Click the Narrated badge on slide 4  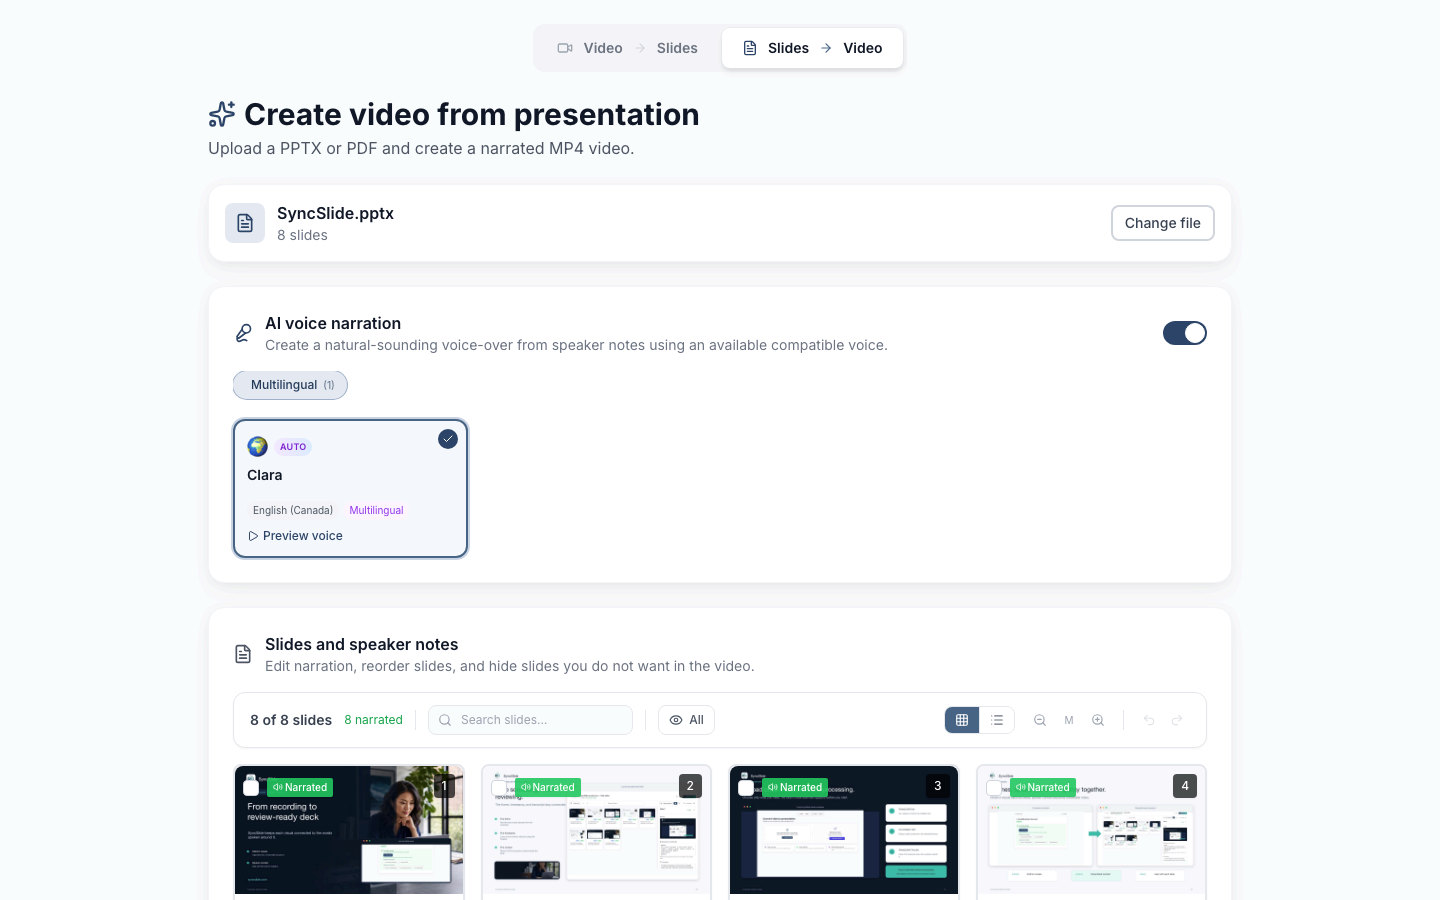1043,787
